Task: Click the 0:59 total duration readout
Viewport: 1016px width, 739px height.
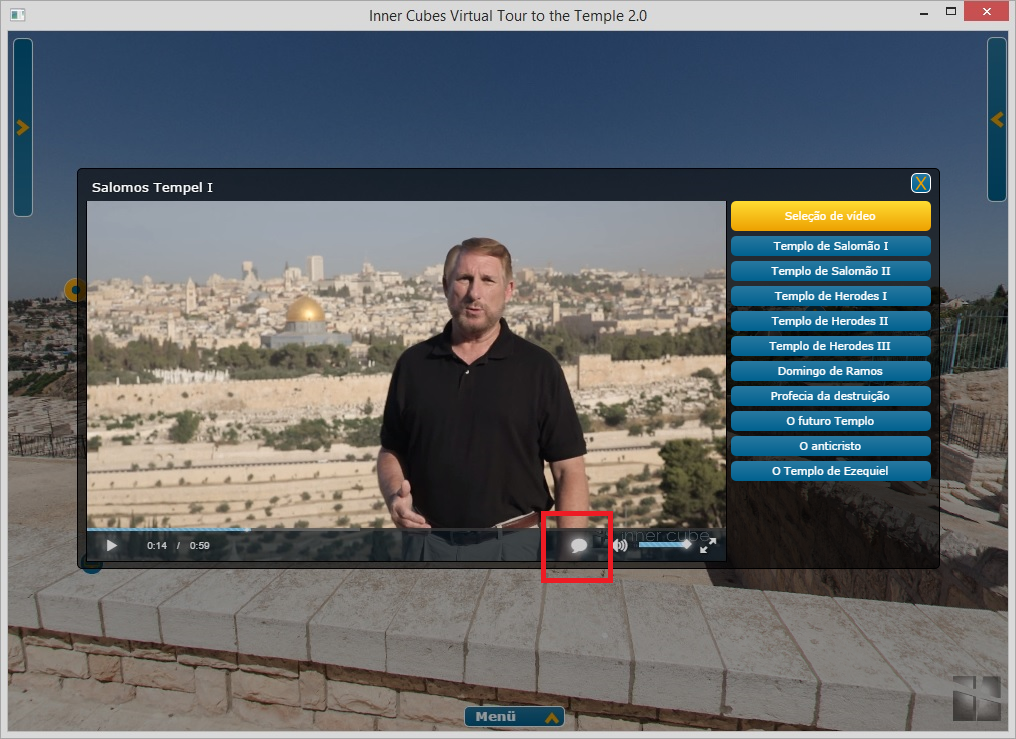Action: pyautogui.click(x=200, y=545)
